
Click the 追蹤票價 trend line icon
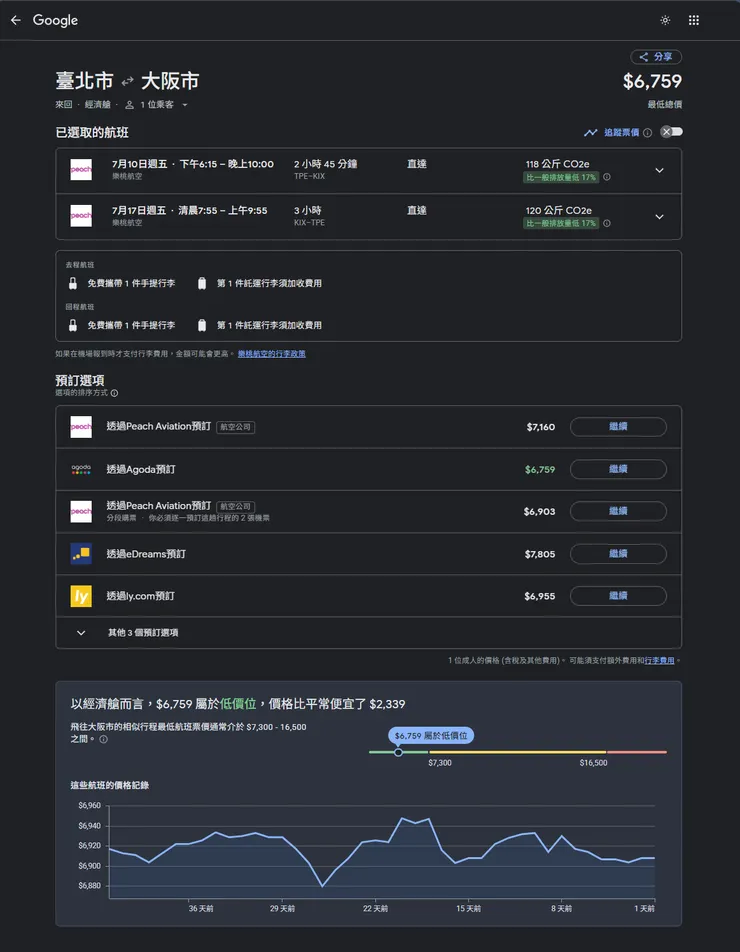591,132
